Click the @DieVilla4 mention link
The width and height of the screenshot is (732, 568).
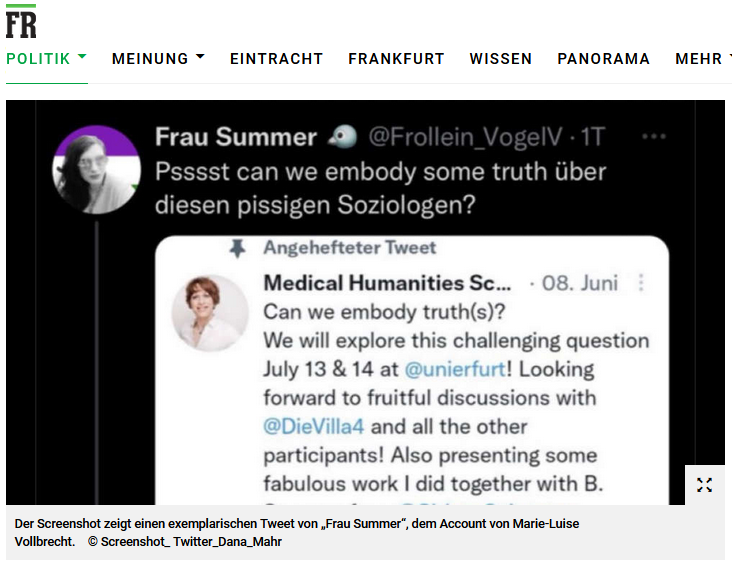pos(314,427)
